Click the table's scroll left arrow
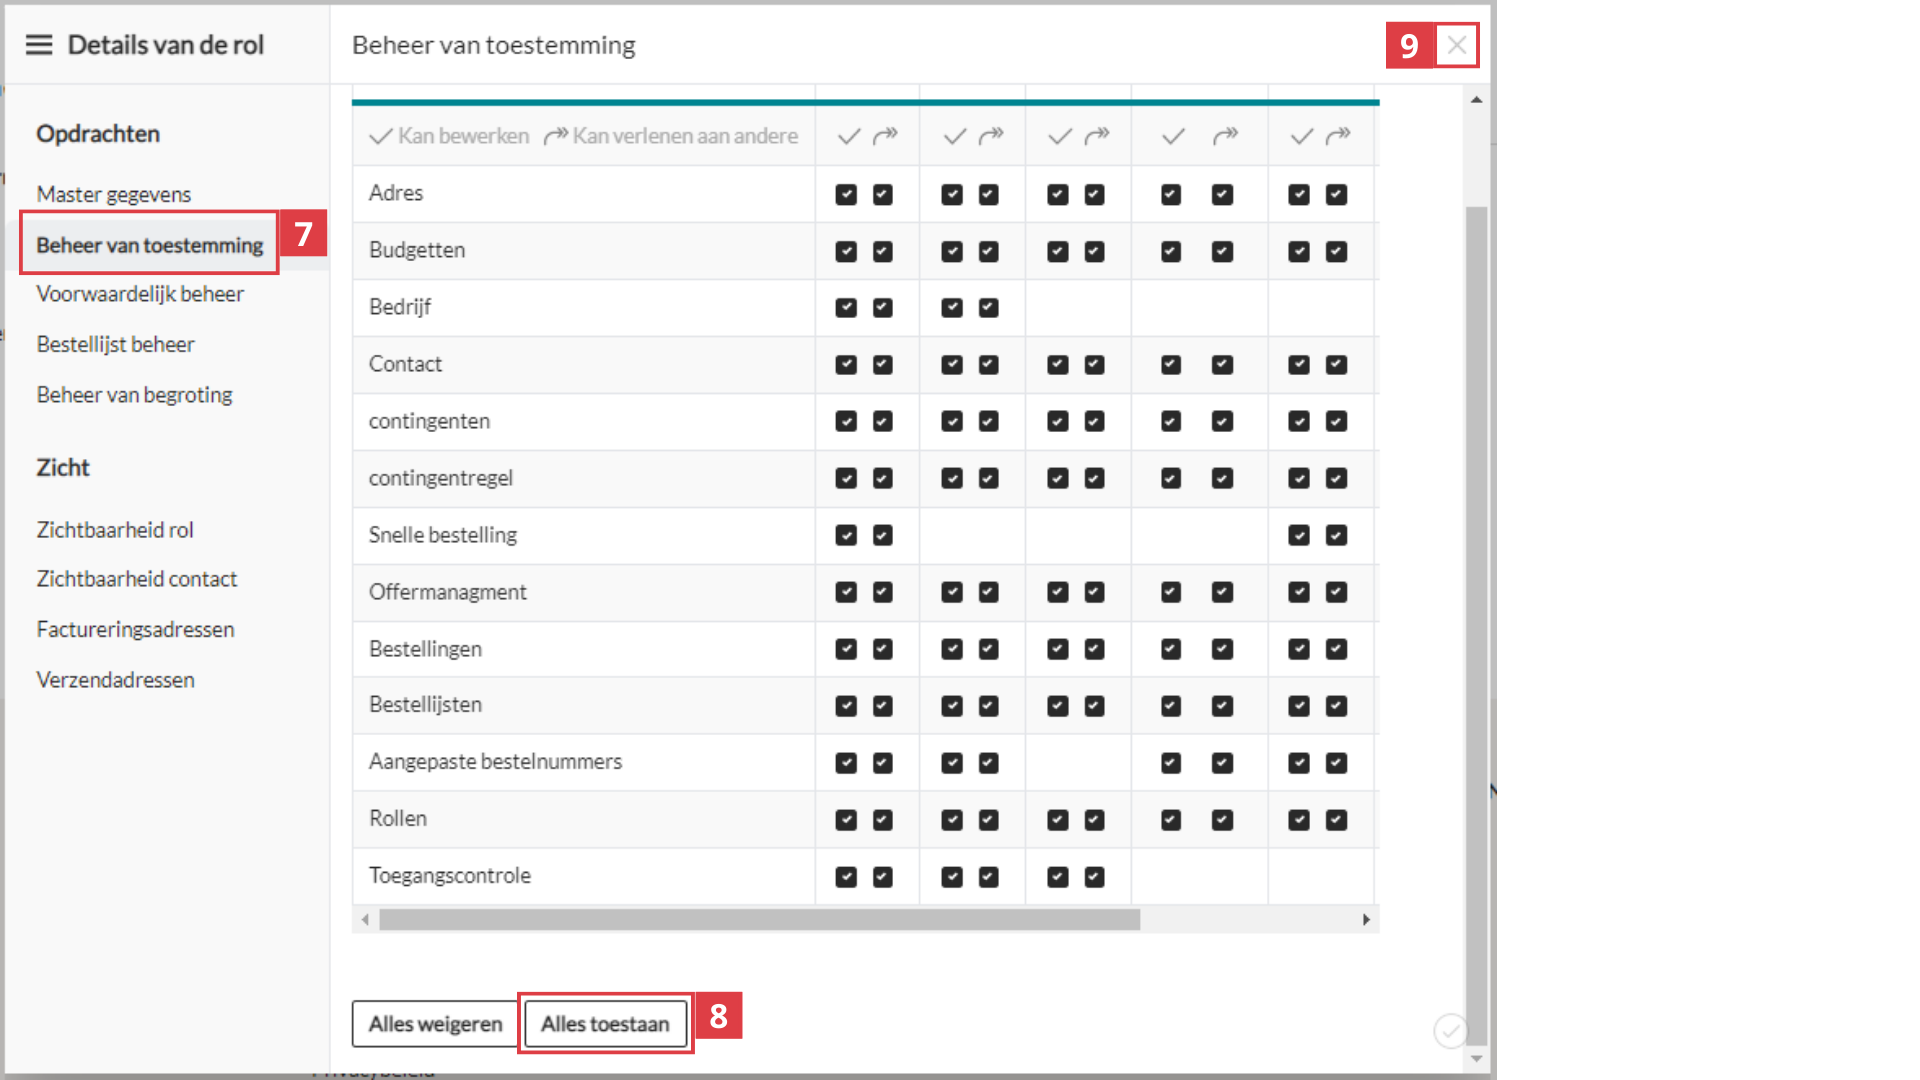This screenshot has height=1080, width=1920. [x=365, y=919]
